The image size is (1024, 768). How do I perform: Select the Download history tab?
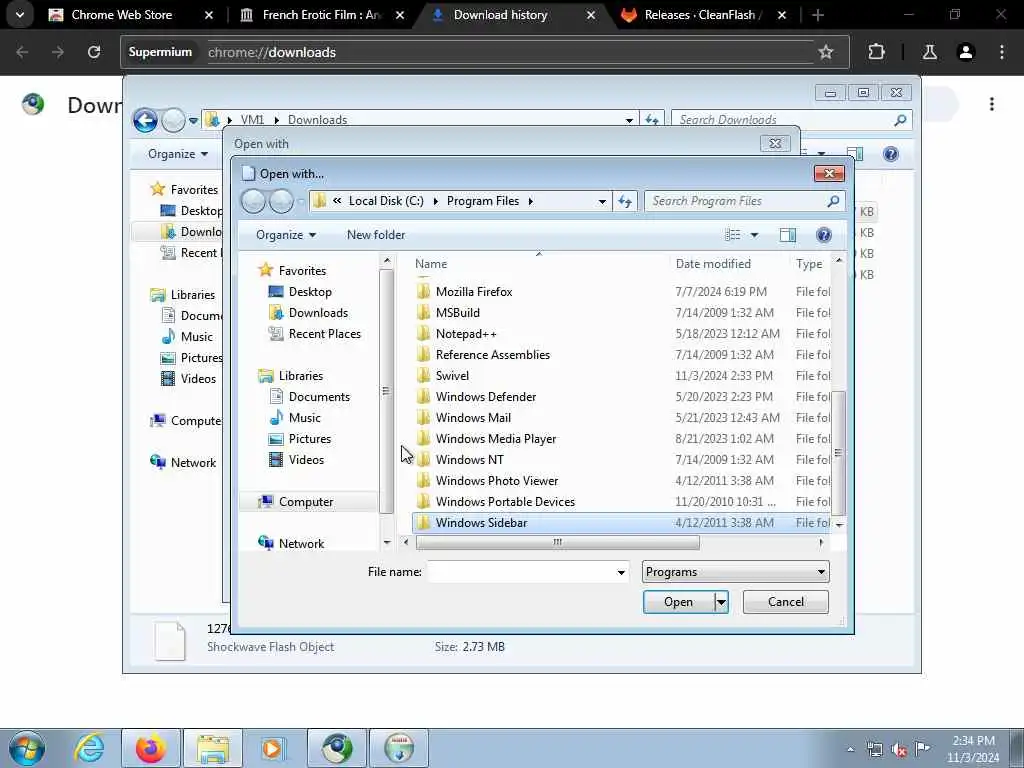(x=500, y=14)
